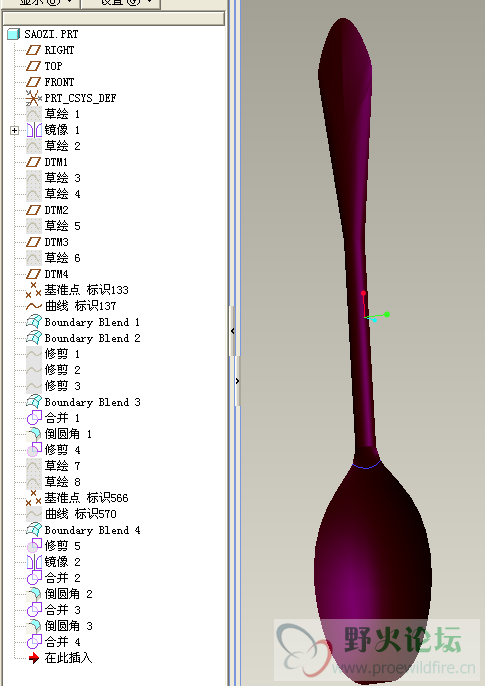Collapse panel with upper sash arrow

[x=232, y=331]
